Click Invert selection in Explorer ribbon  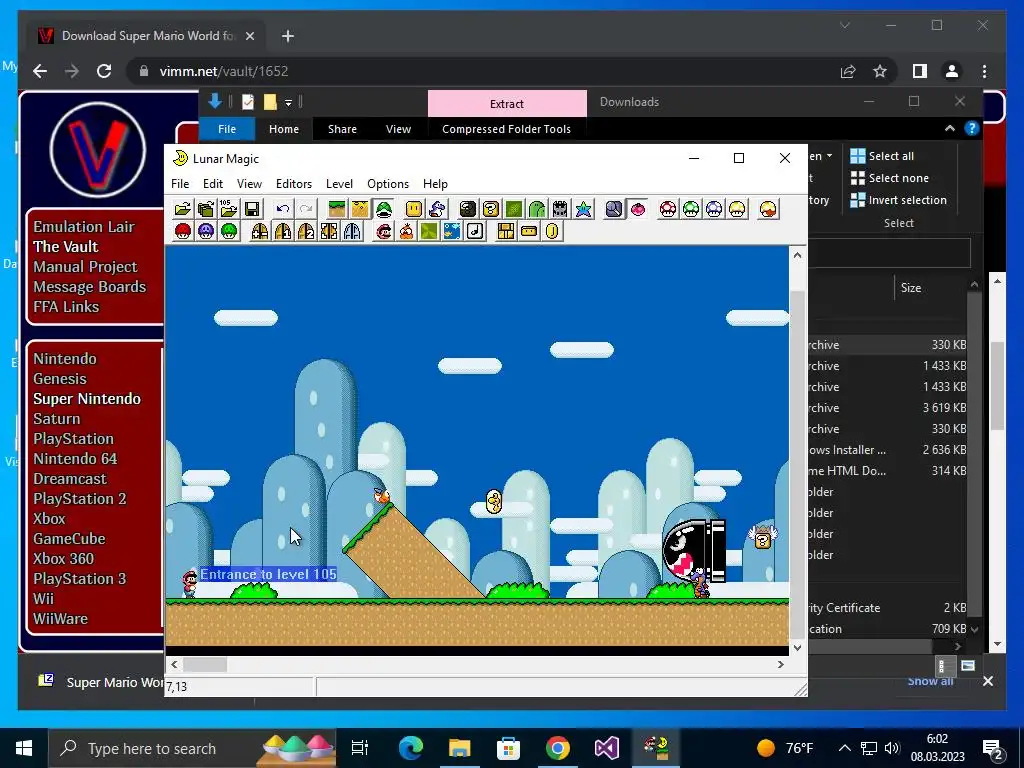click(x=899, y=200)
